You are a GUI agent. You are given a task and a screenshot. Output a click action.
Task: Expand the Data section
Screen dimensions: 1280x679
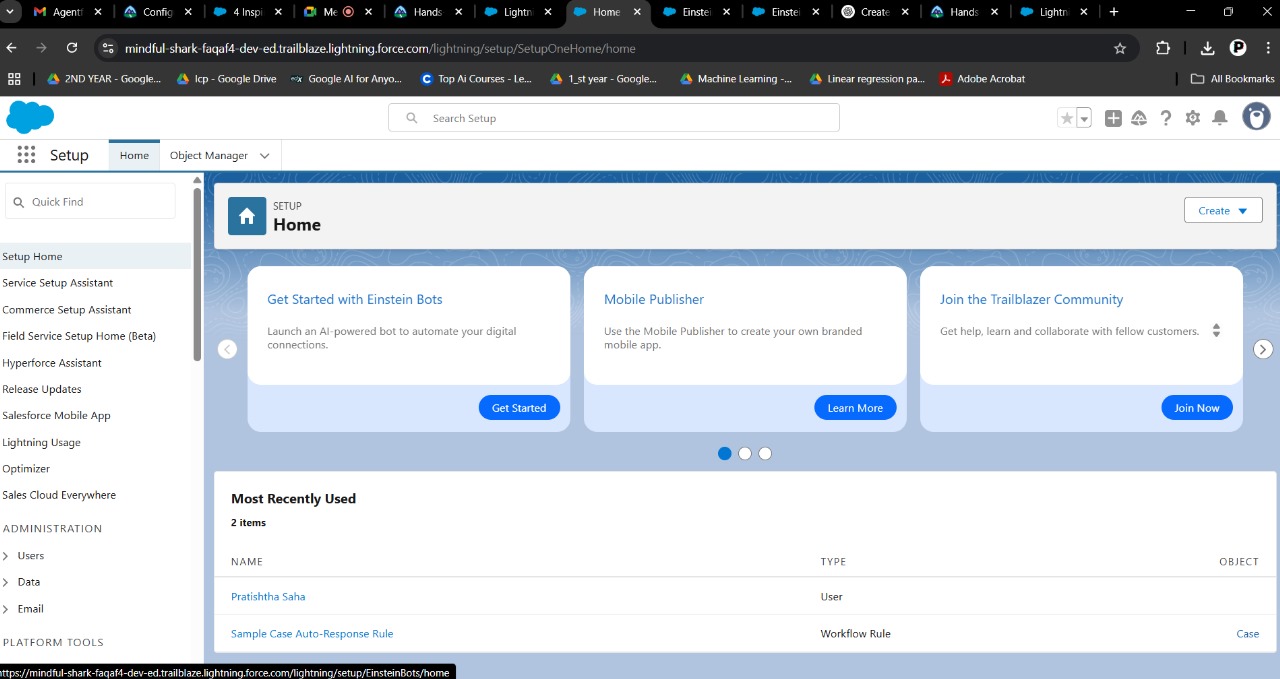pos(6,581)
